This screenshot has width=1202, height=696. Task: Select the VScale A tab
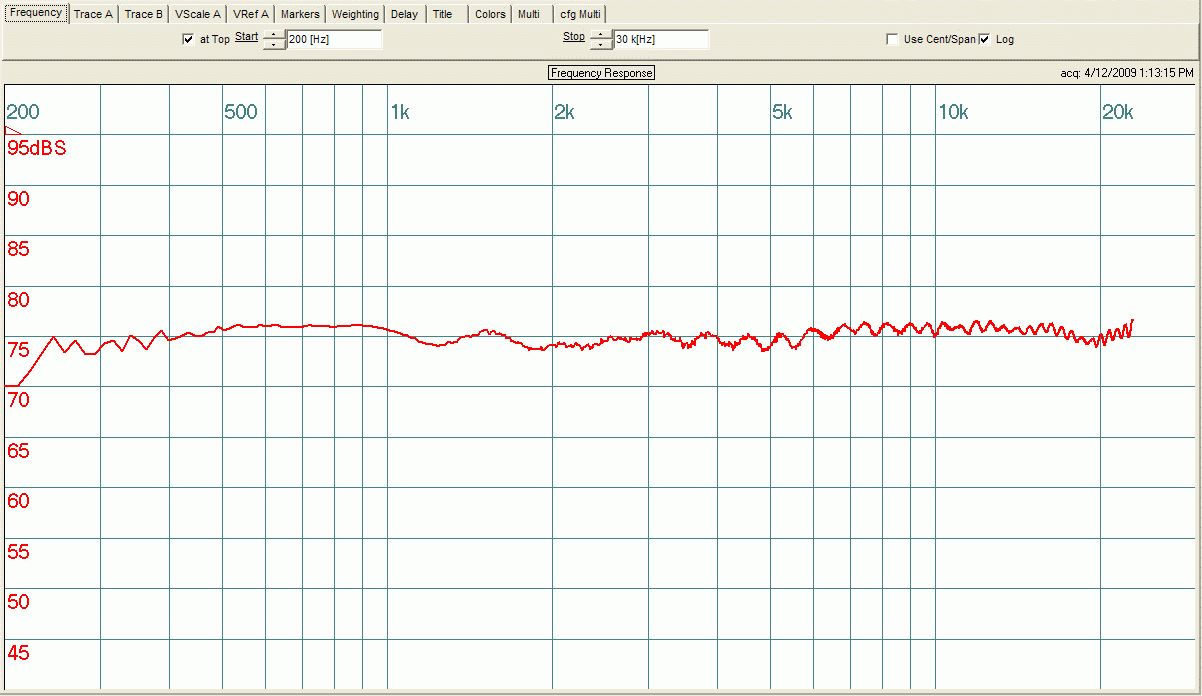click(197, 14)
